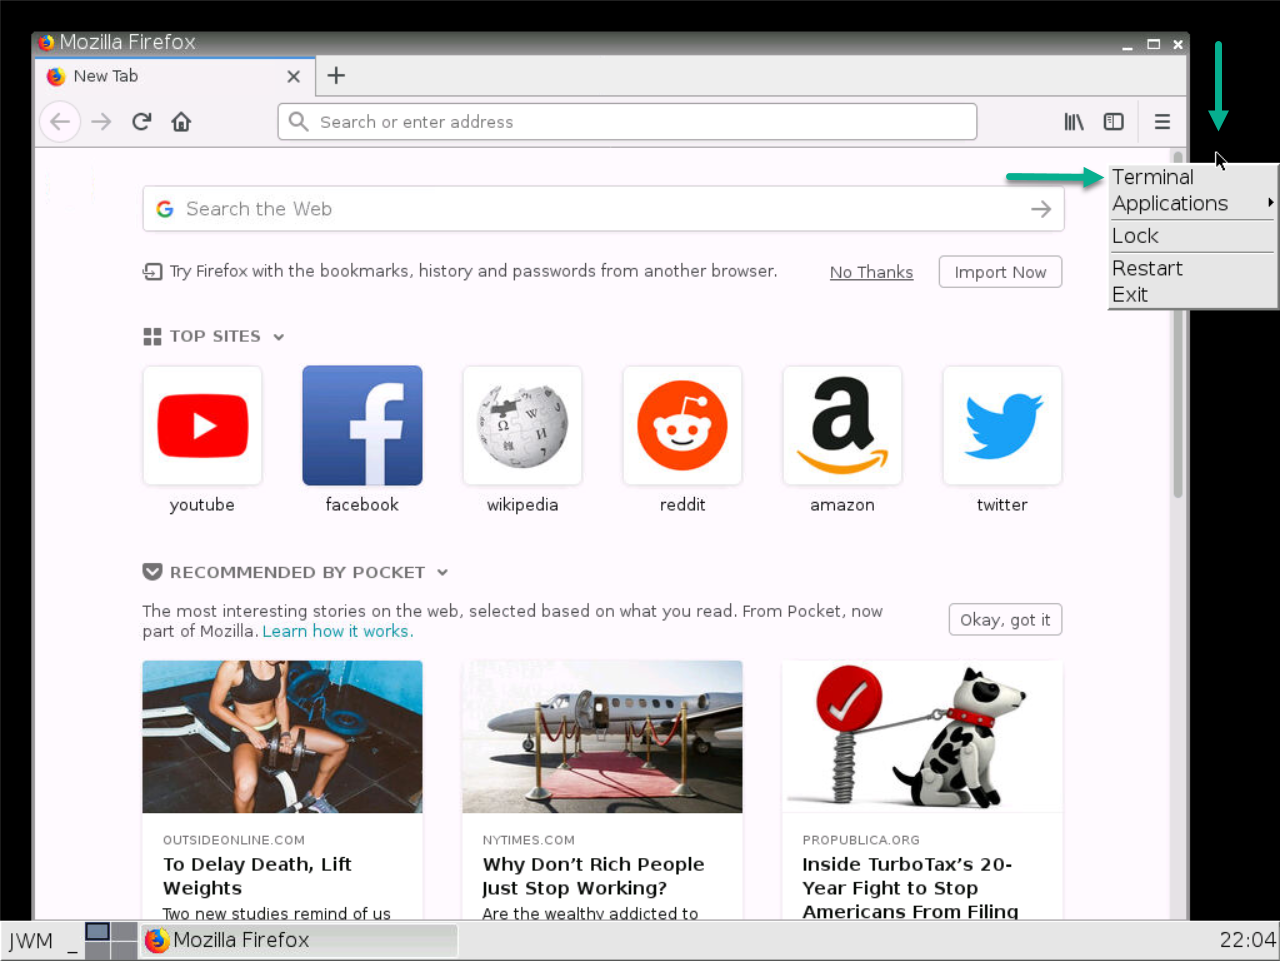Click the Google icon in search box
This screenshot has width=1280, height=961.
165,209
